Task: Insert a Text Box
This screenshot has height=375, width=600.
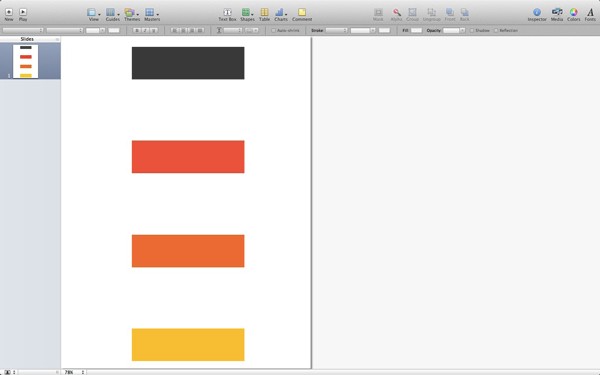Action: (x=227, y=15)
